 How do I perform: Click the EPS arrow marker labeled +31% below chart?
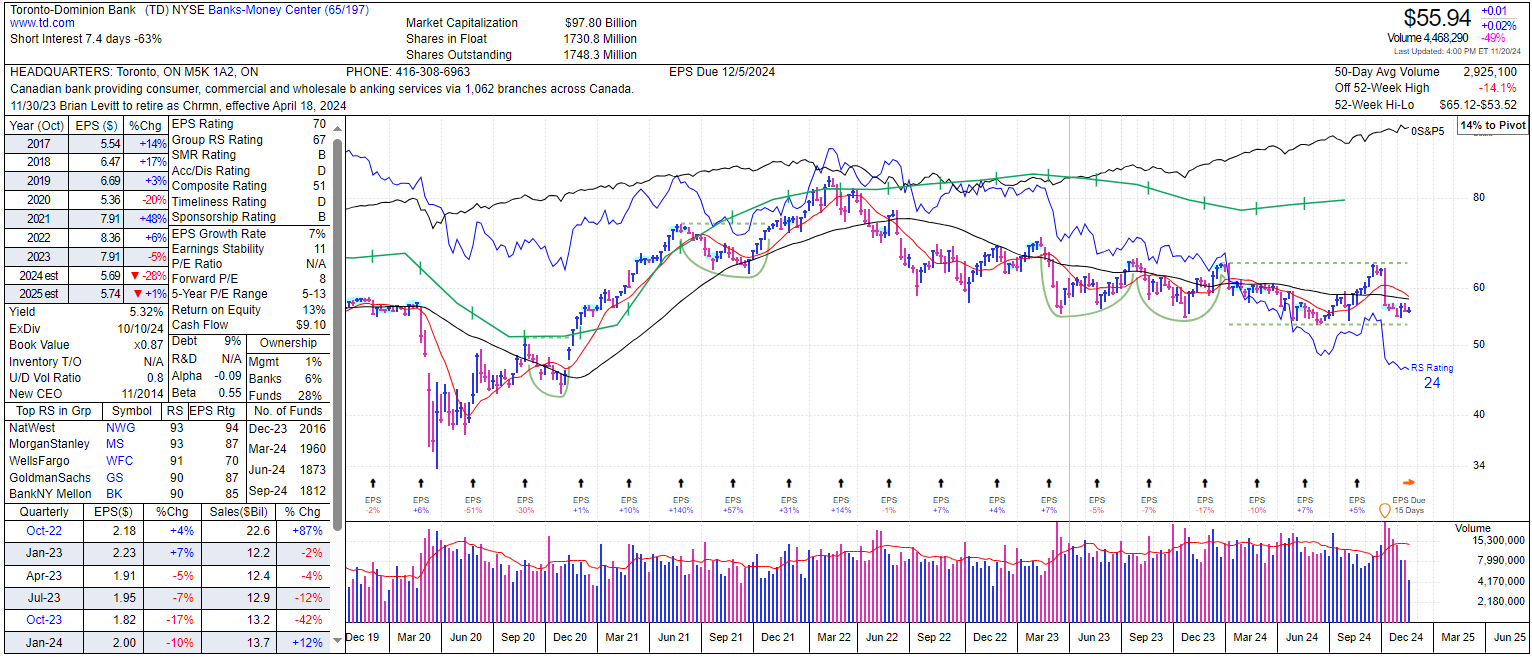point(789,482)
